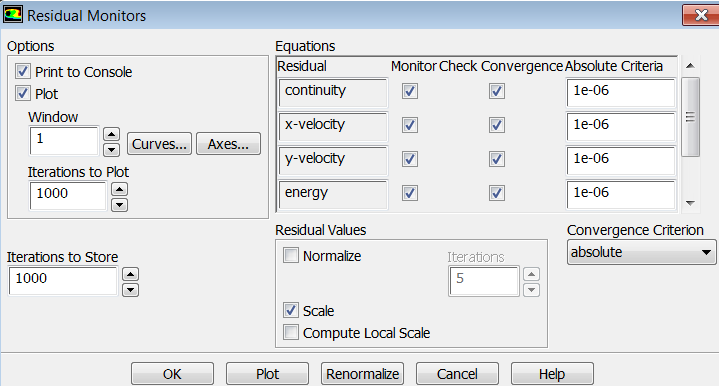Open the Axes... settings
The image size is (719, 386).
[228, 144]
